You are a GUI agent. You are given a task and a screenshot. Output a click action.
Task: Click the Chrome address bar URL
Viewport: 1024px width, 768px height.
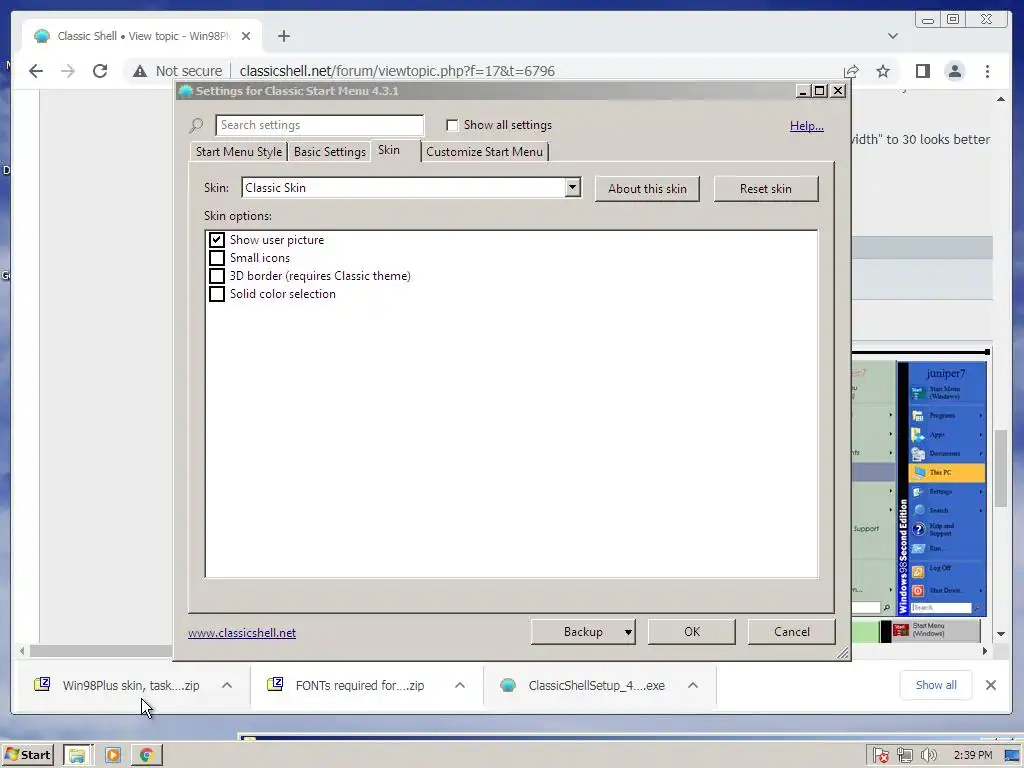pos(397,71)
